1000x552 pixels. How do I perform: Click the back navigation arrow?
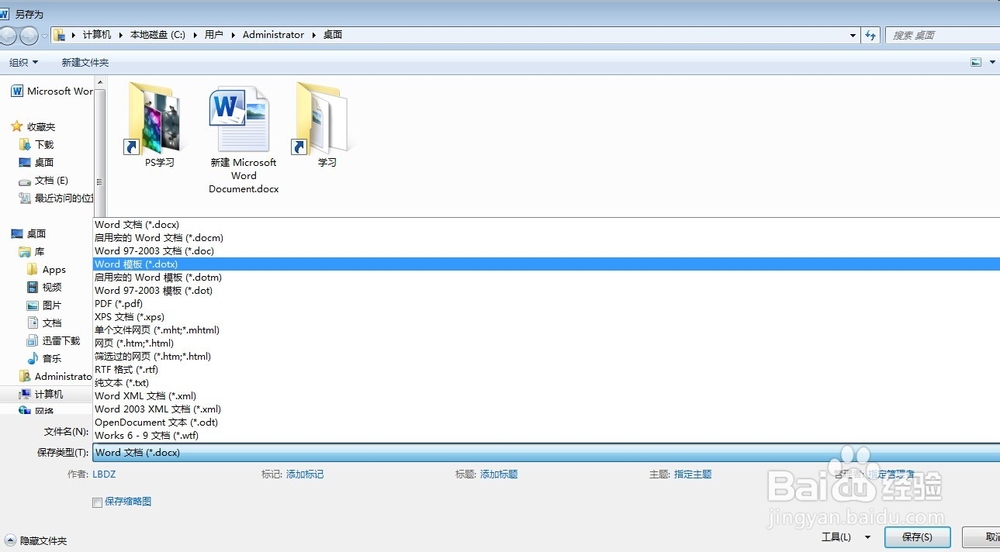click(x=7, y=36)
